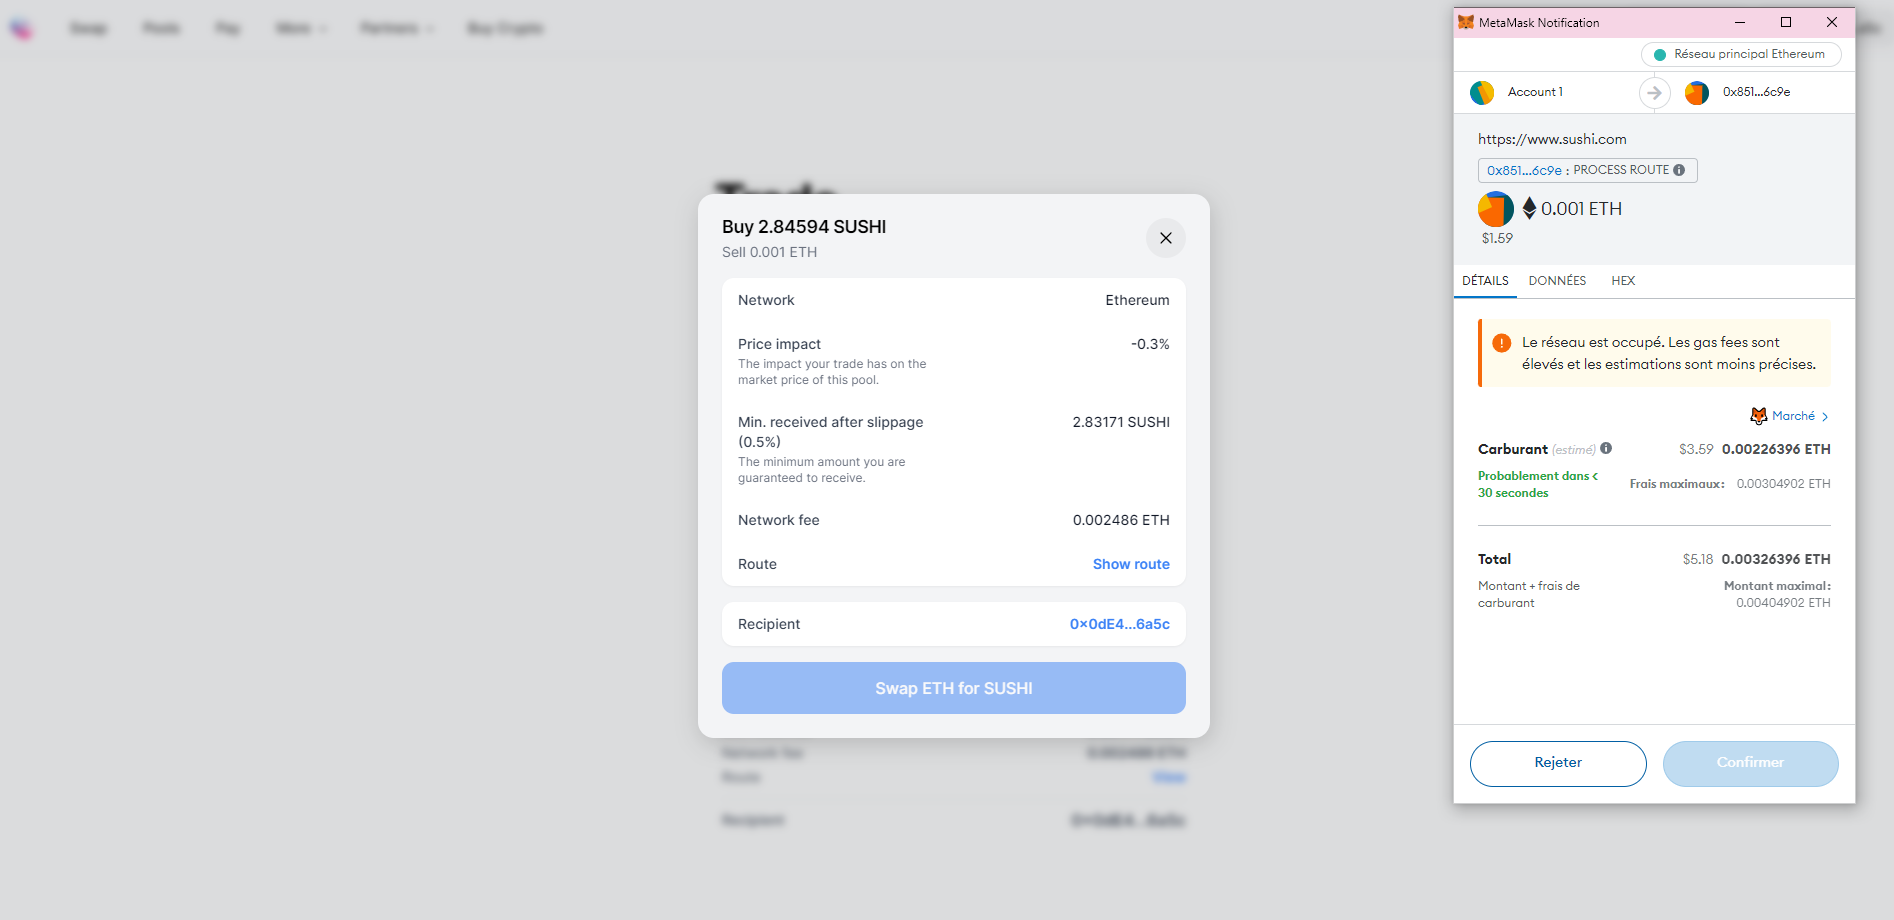Select the DÉTAILS tab
1894x920 pixels.
pyautogui.click(x=1485, y=281)
